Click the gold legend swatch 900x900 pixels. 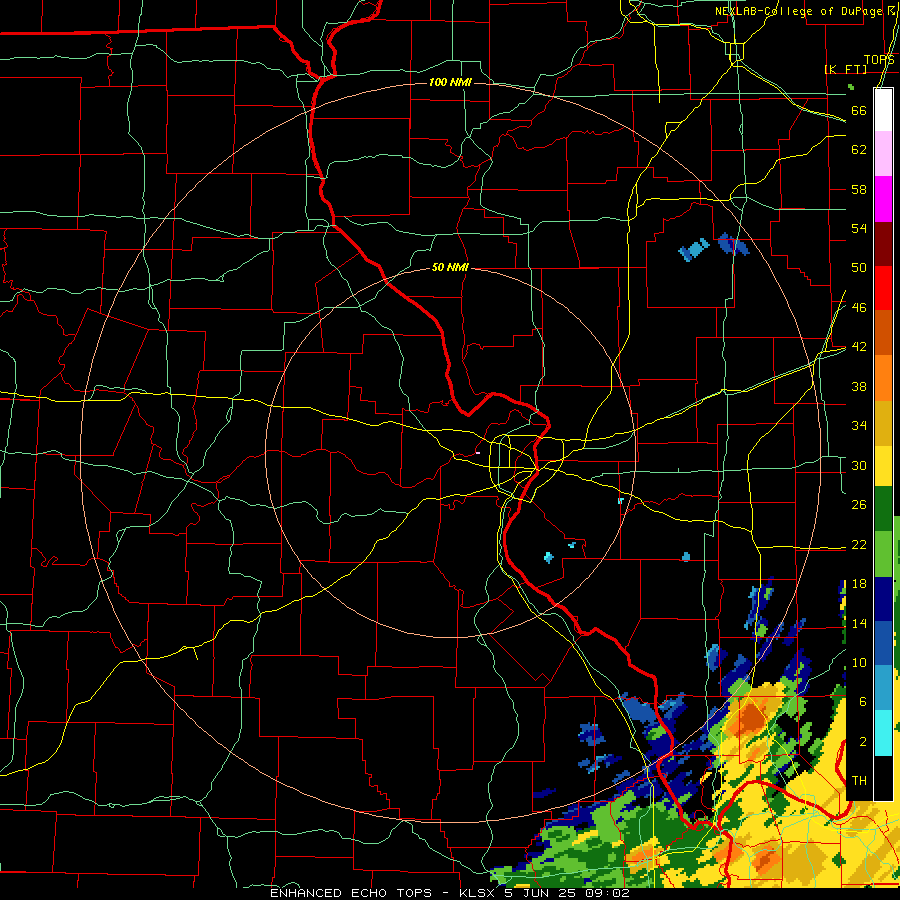pos(883,423)
